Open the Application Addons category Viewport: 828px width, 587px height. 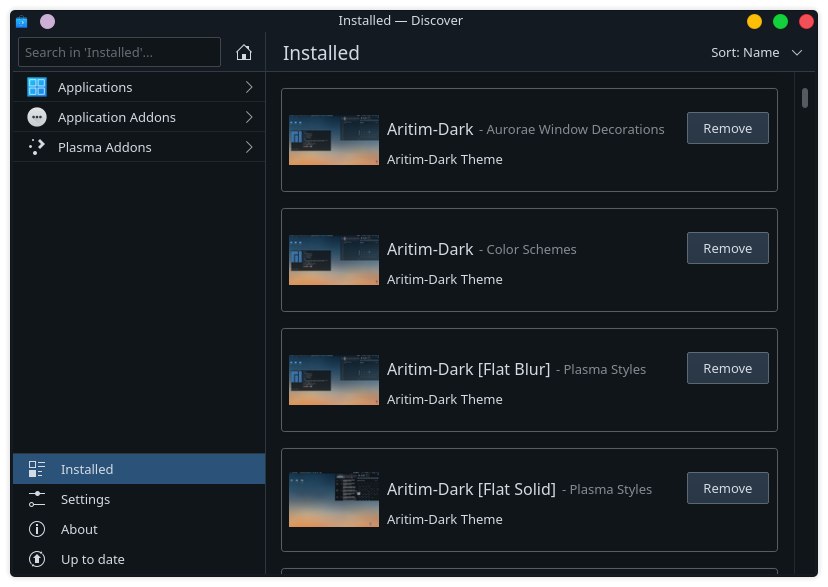click(139, 117)
